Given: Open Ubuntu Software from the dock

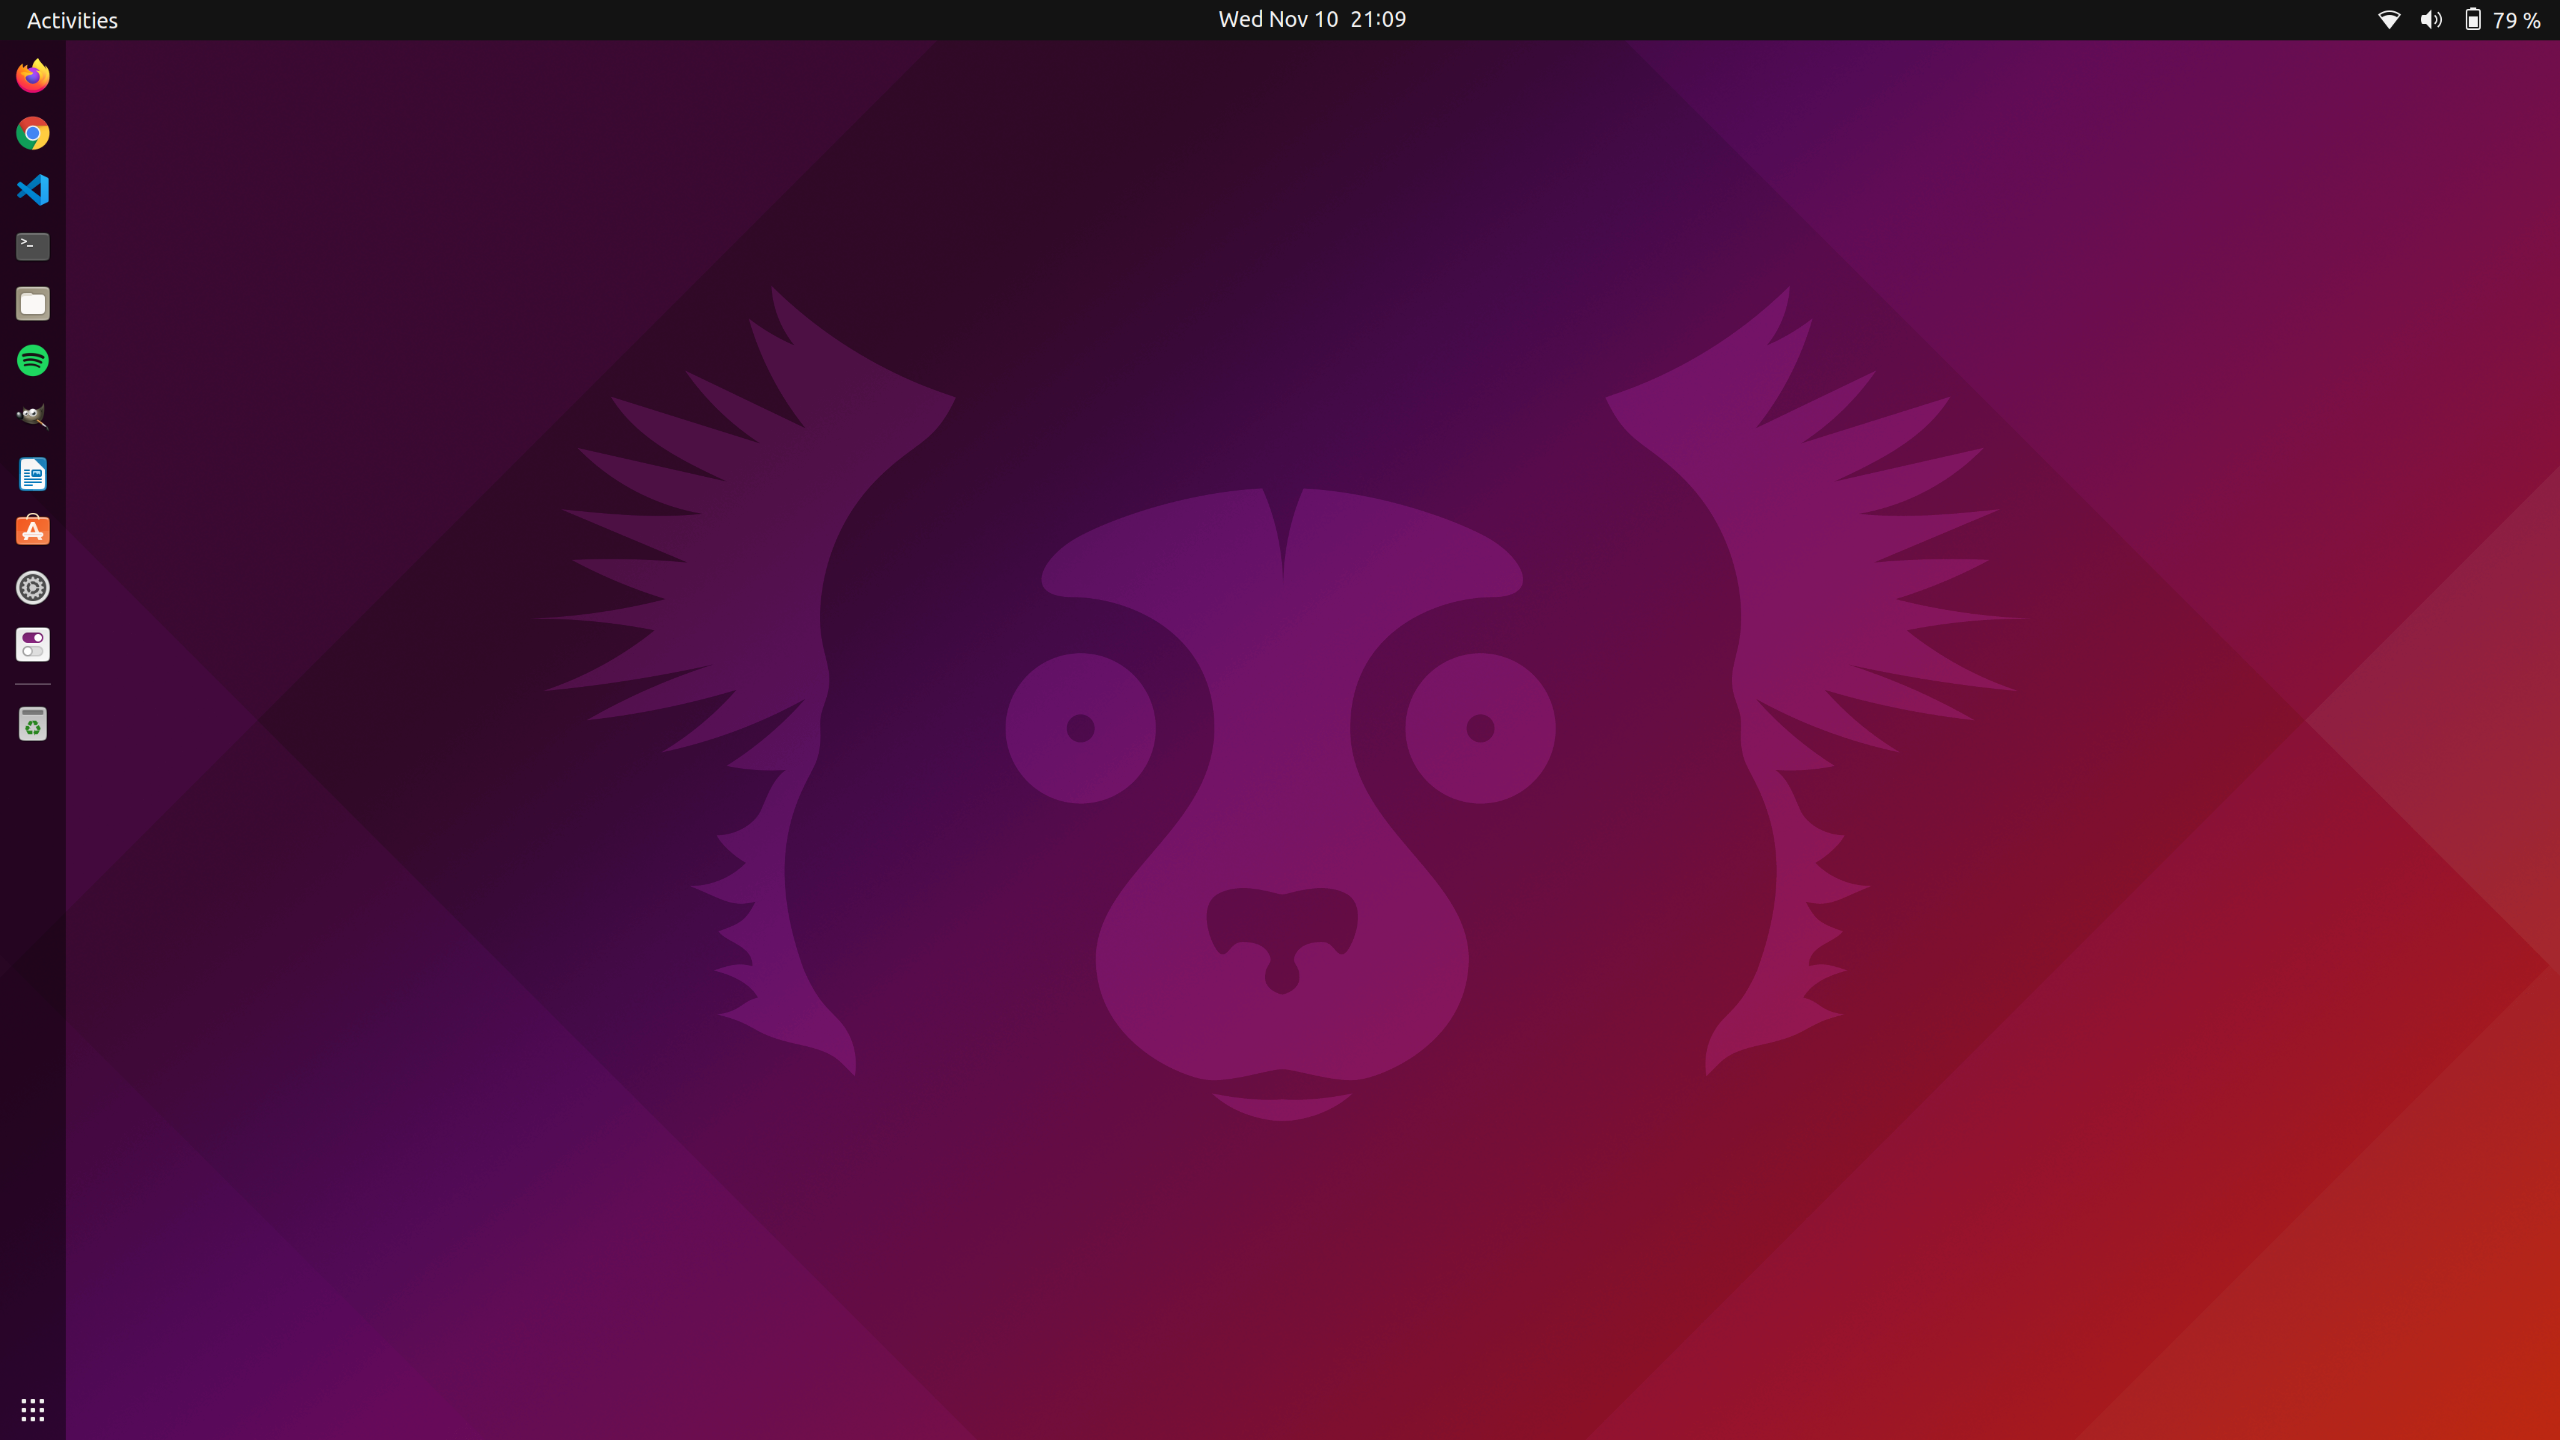Looking at the screenshot, I should (x=33, y=531).
